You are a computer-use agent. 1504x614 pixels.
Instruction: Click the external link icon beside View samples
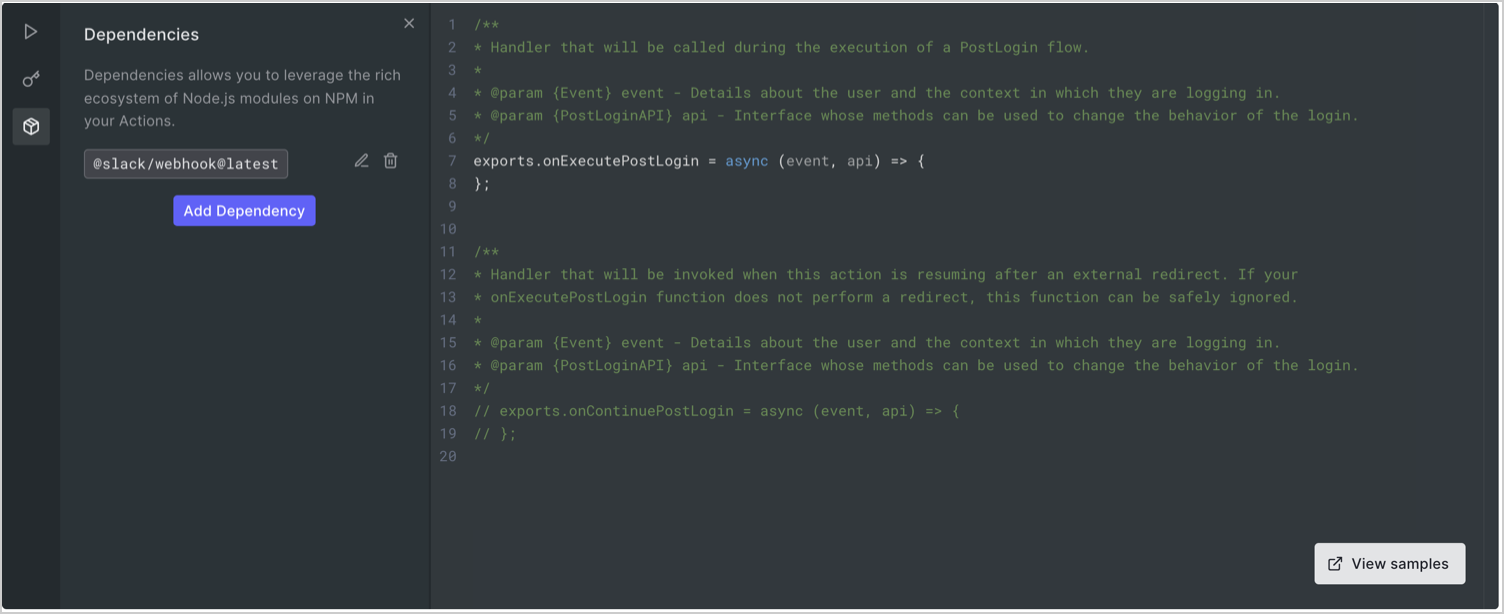pos(1335,563)
